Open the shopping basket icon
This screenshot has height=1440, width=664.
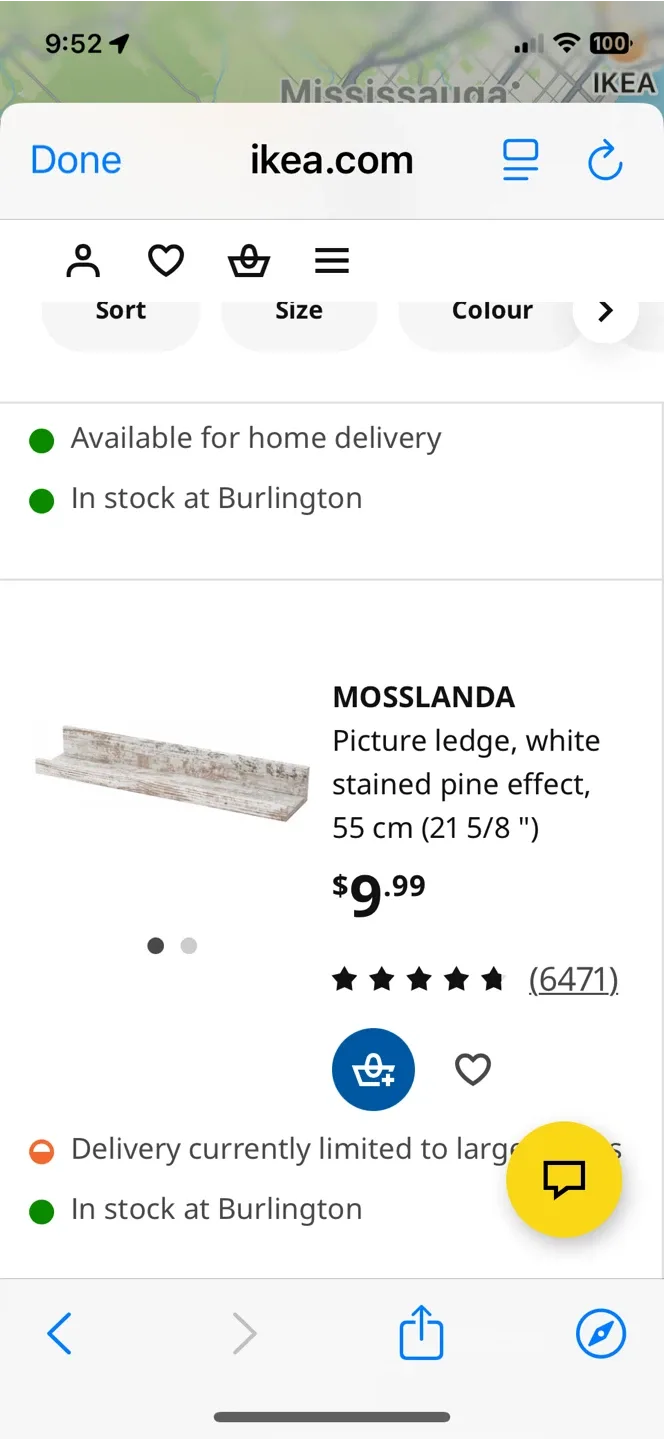coord(248,260)
